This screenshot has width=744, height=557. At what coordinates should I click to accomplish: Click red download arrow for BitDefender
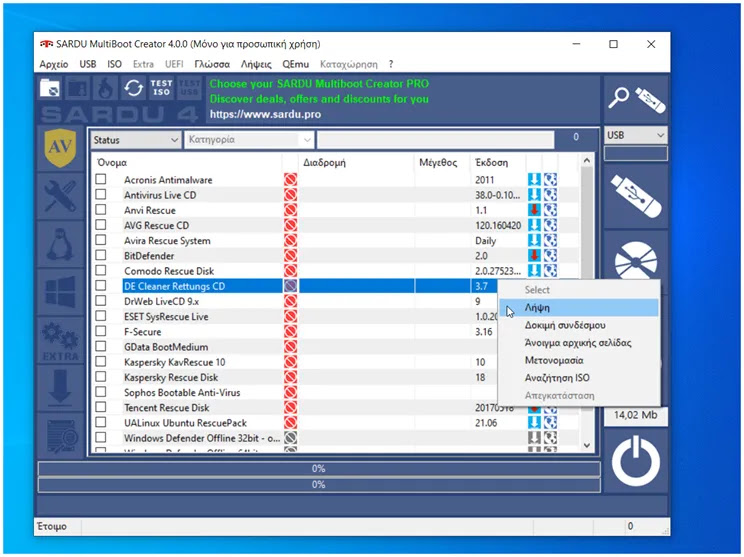point(534,255)
